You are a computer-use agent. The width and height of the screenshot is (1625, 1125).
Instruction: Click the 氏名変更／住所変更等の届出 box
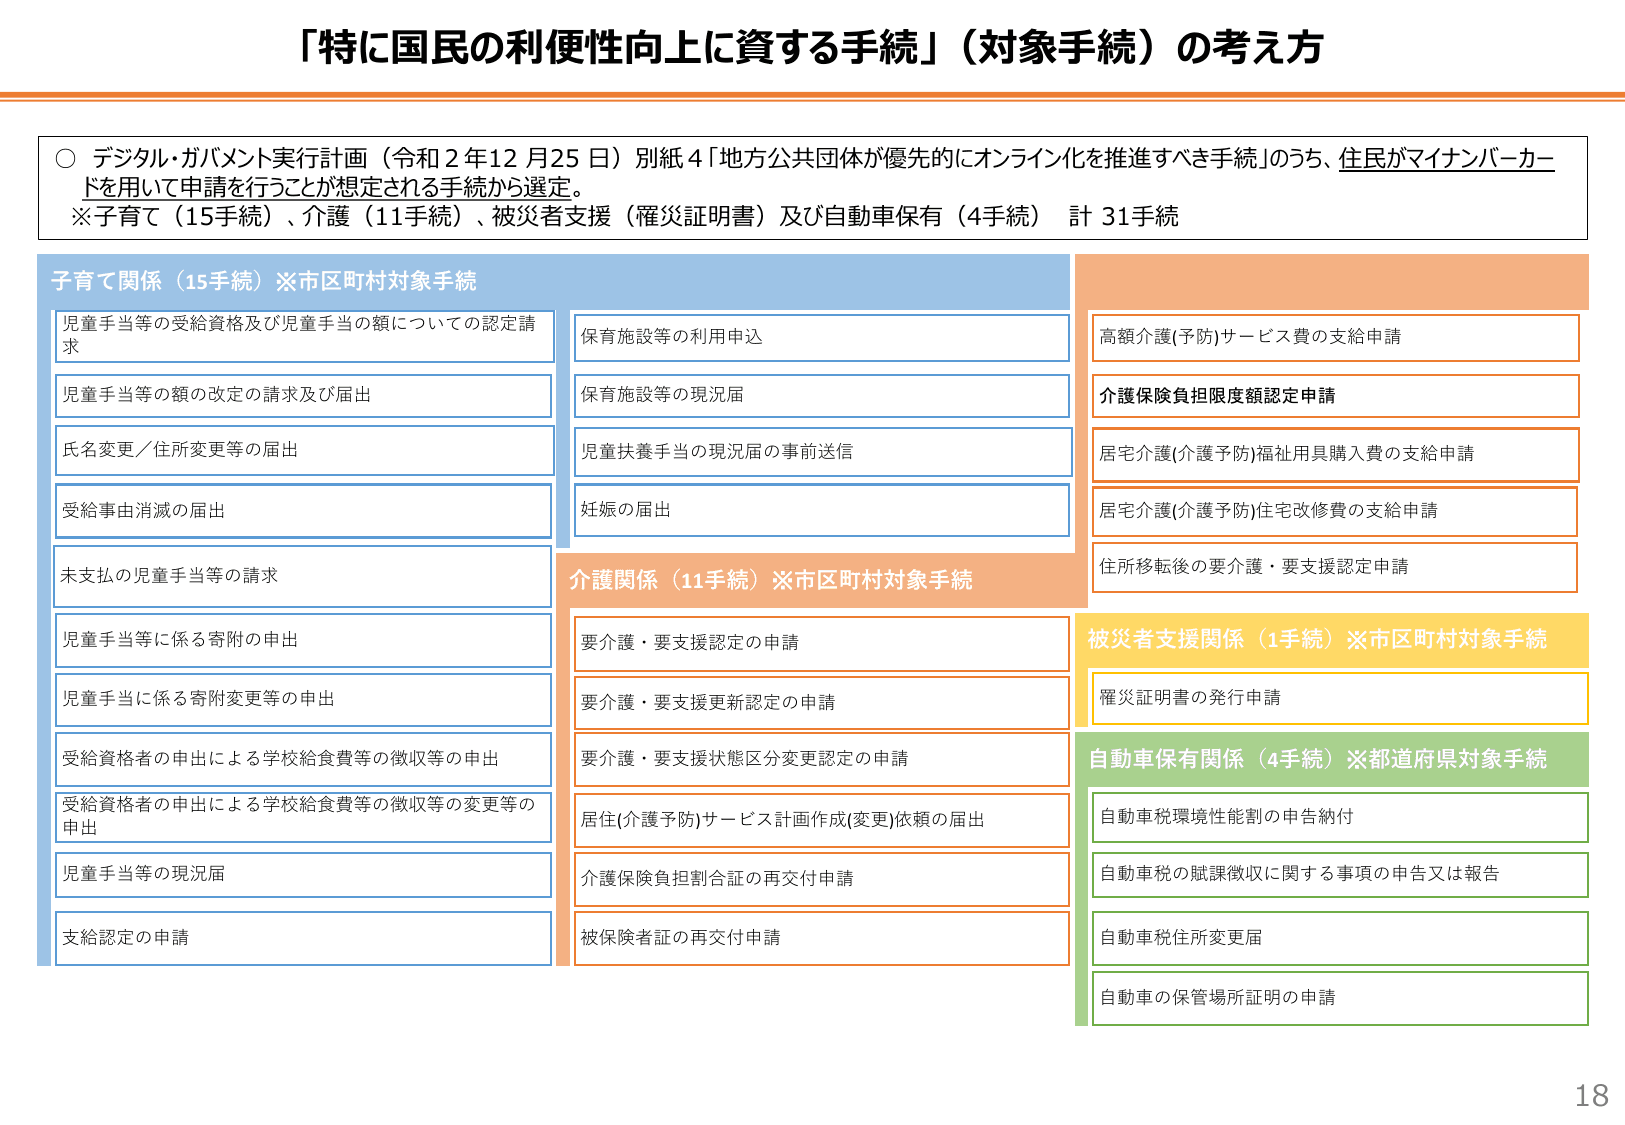coord(300,450)
